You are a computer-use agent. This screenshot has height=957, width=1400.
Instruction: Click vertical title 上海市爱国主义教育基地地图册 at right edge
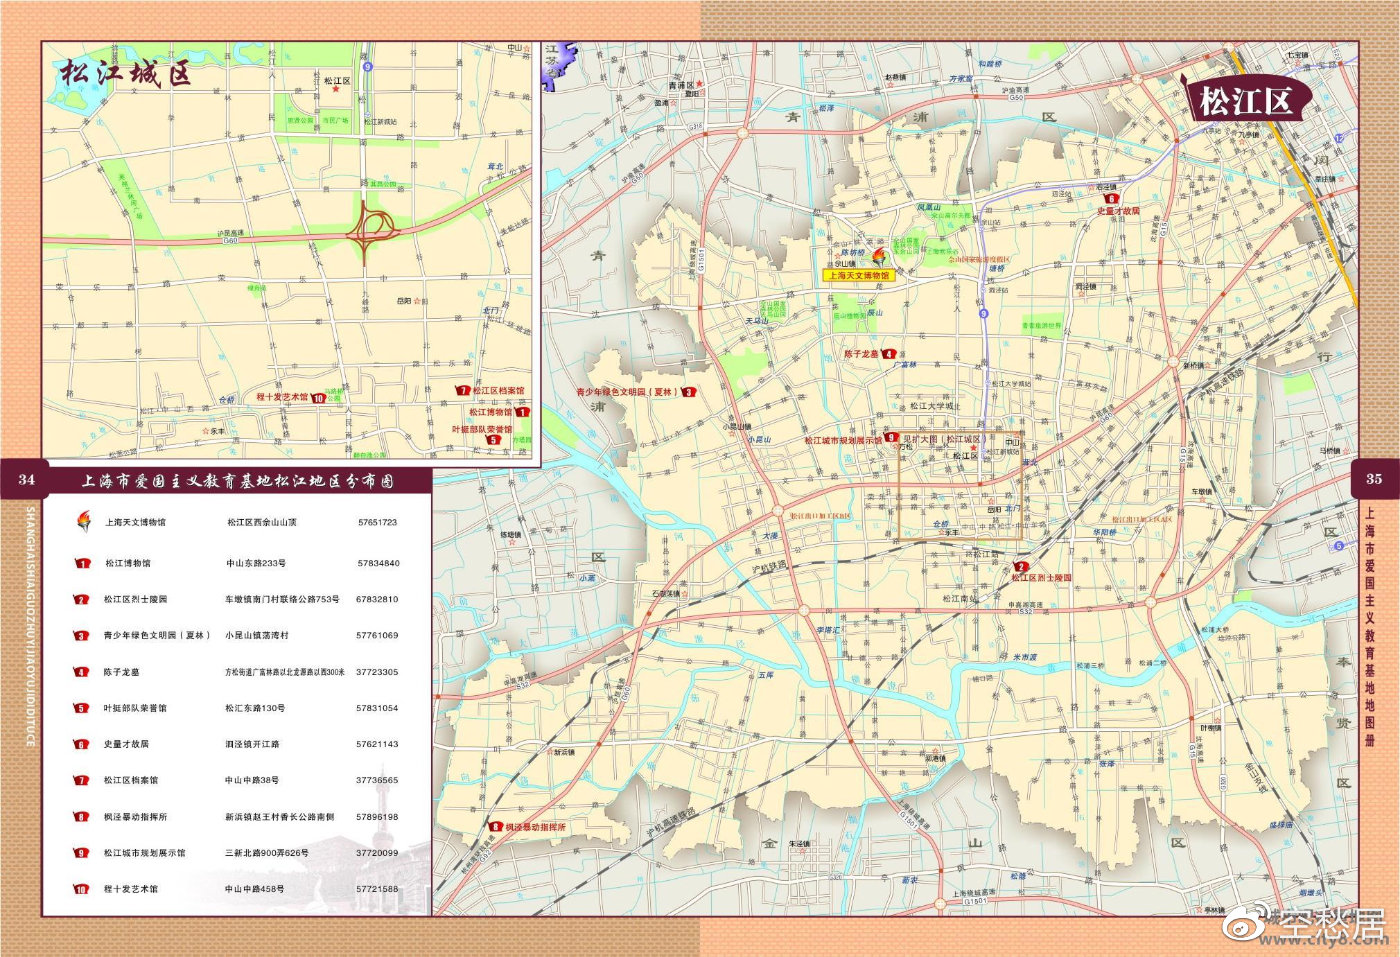coord(1369,628)
